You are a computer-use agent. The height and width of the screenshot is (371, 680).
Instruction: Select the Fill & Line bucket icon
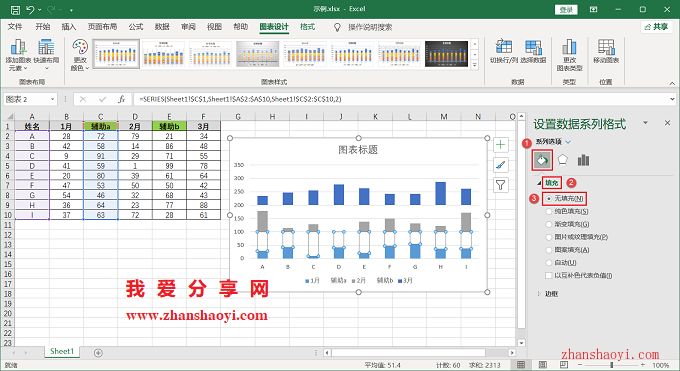pyautogui.click(x=542, y=160)
